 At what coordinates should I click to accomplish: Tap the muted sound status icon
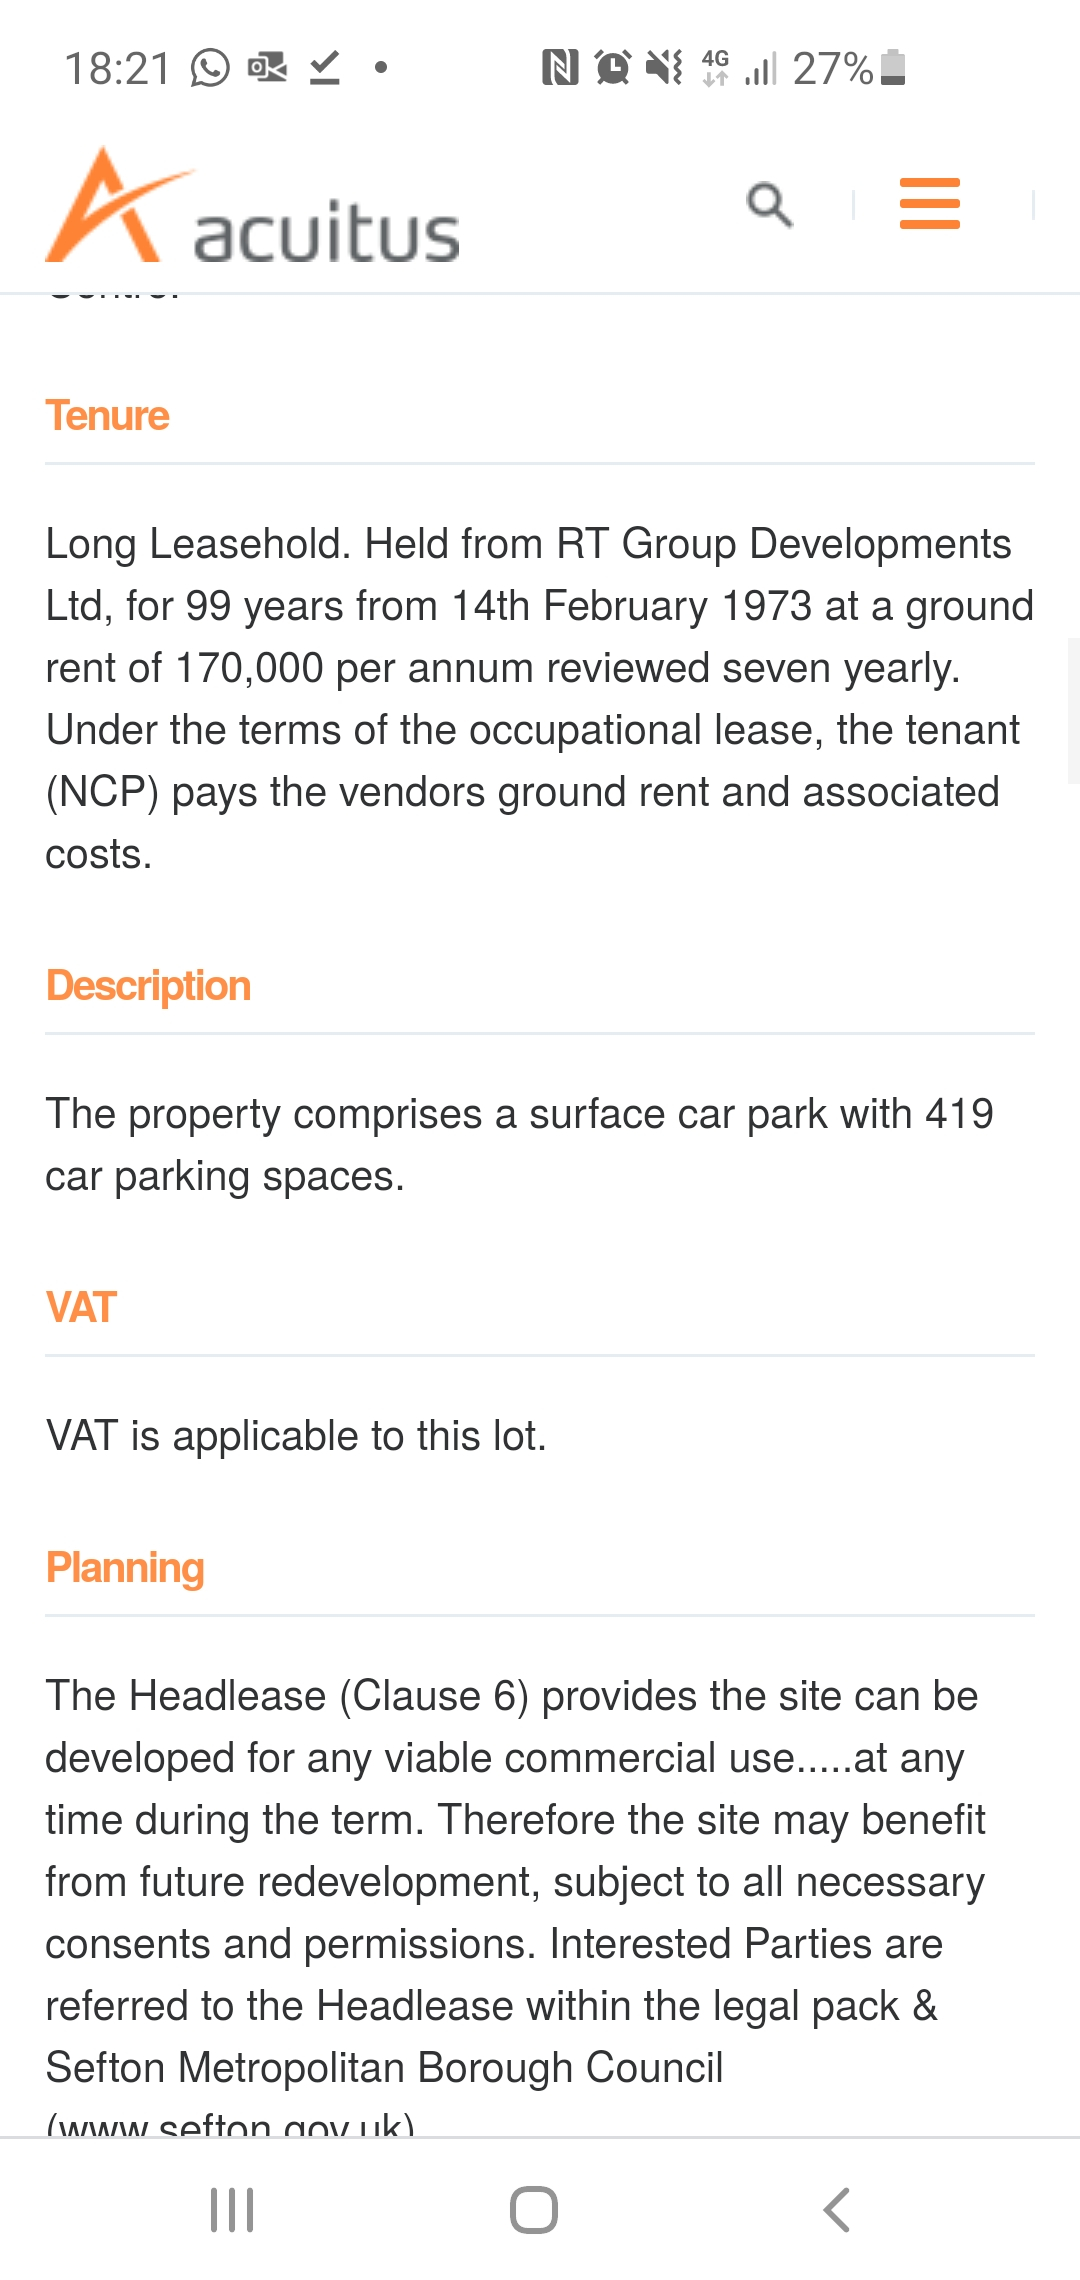(664, 68)
